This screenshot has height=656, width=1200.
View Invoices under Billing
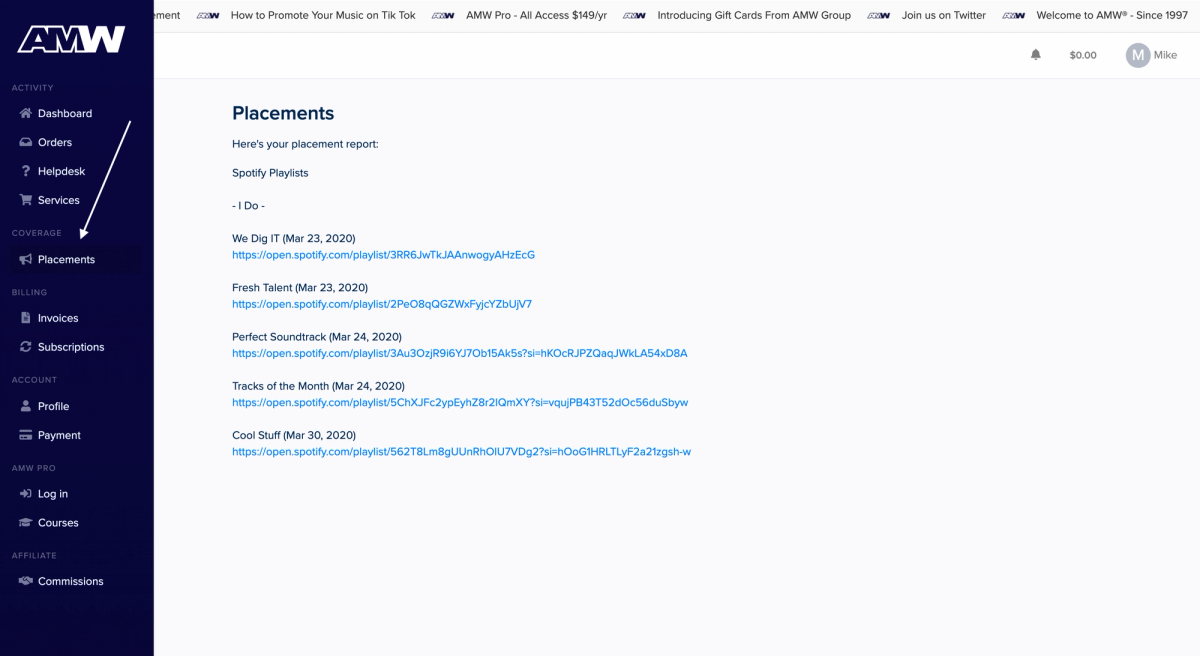58,318
